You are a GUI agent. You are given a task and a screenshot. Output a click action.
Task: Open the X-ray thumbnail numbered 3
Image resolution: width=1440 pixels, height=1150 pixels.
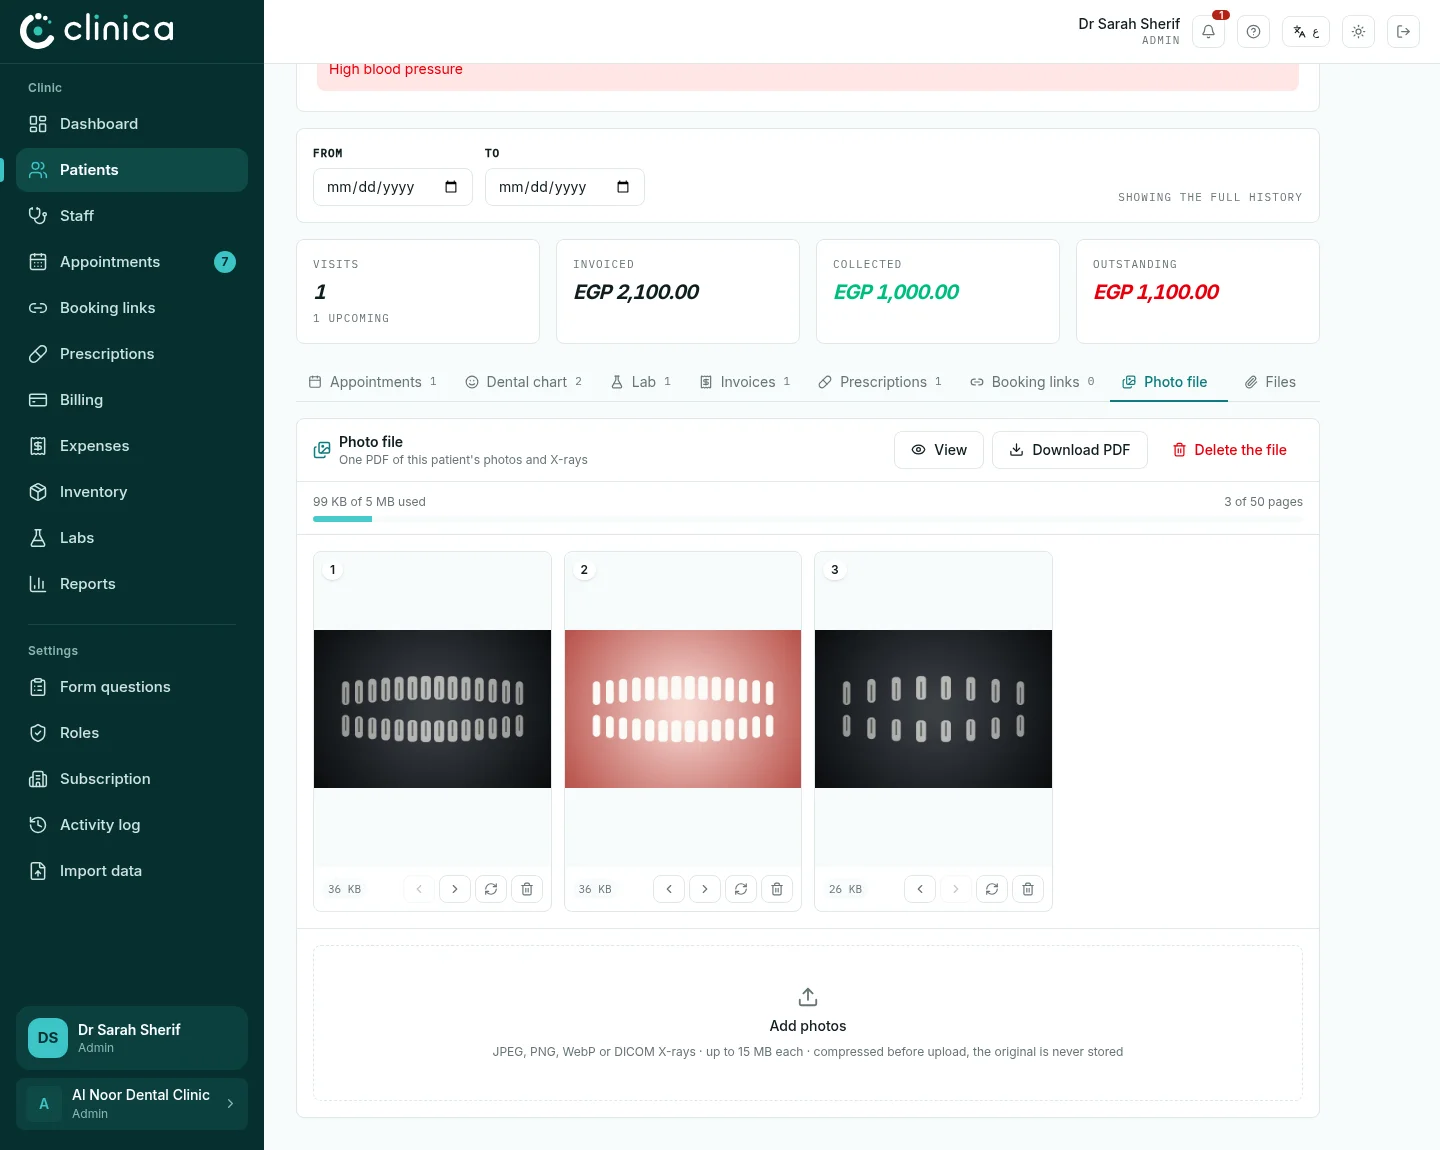click(x=933, y=709)
